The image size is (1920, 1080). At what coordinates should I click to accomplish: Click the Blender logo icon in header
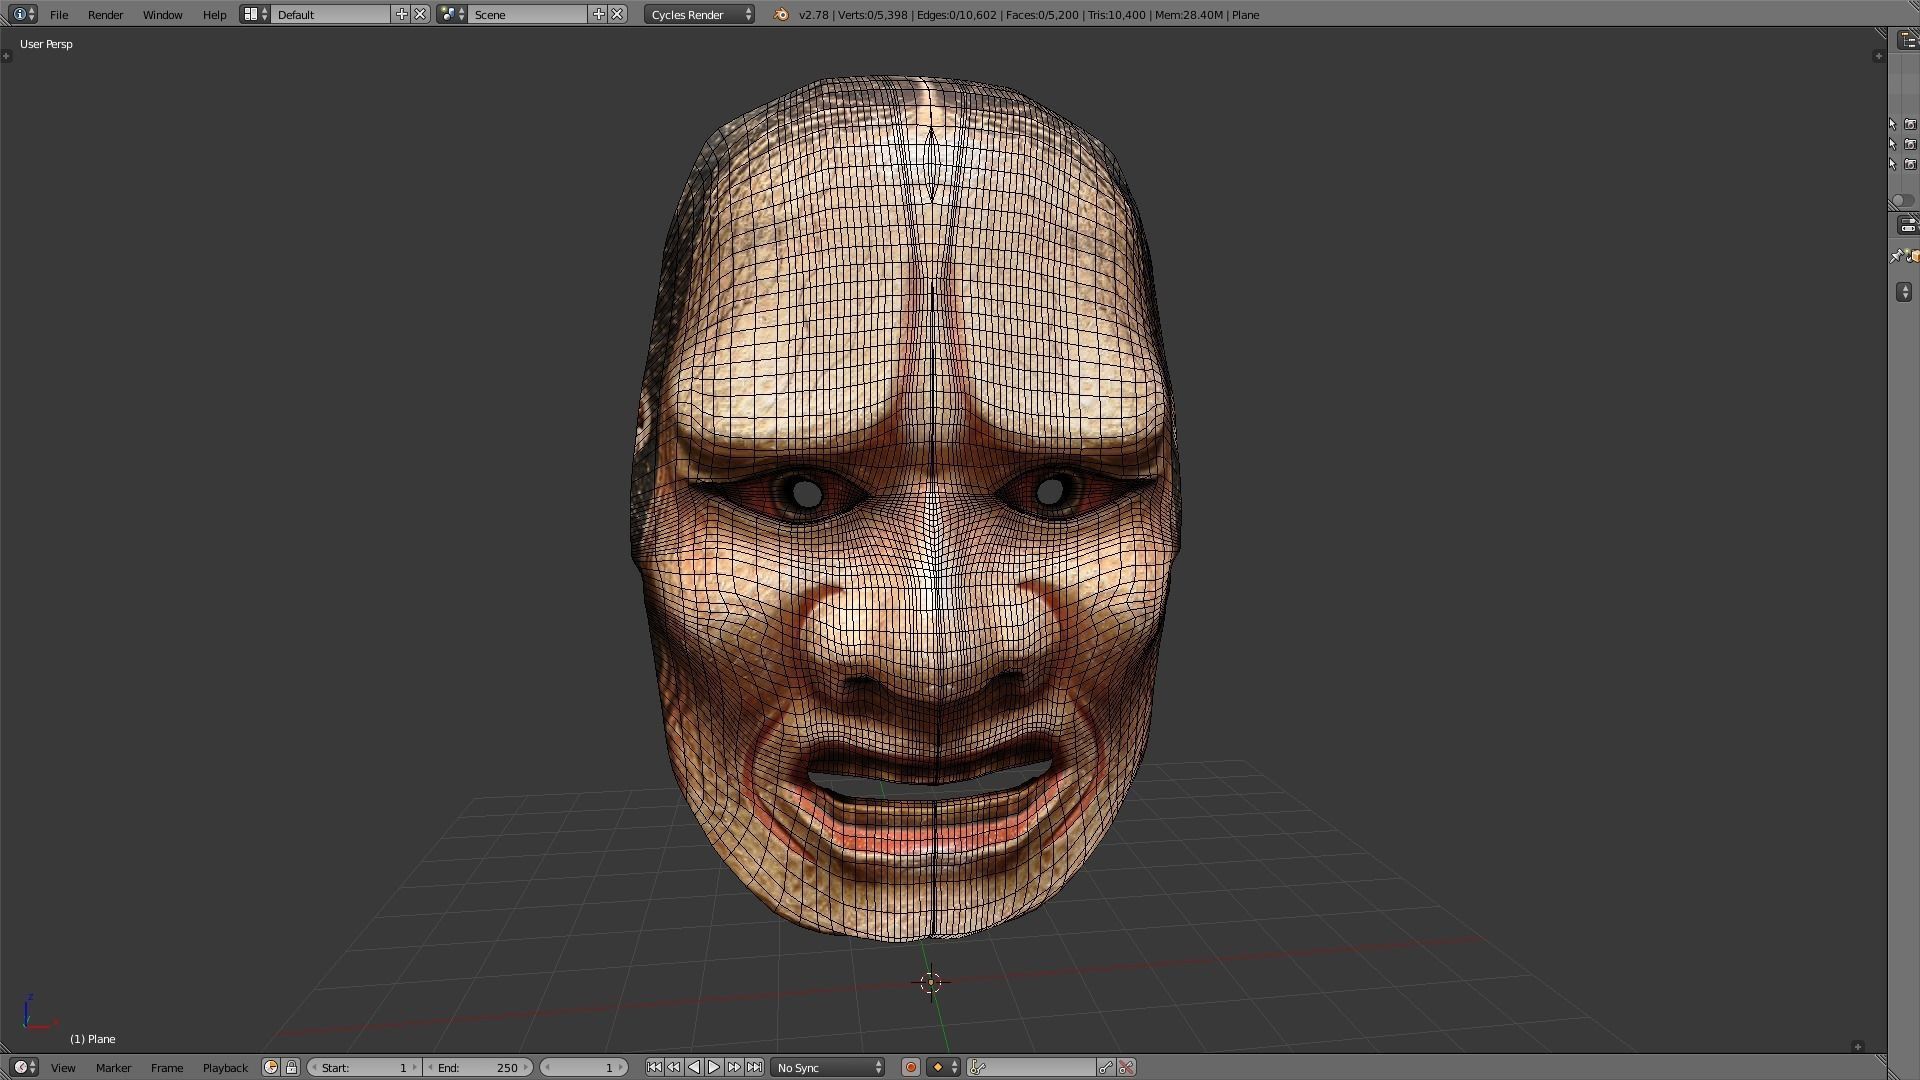coord(781,15)
